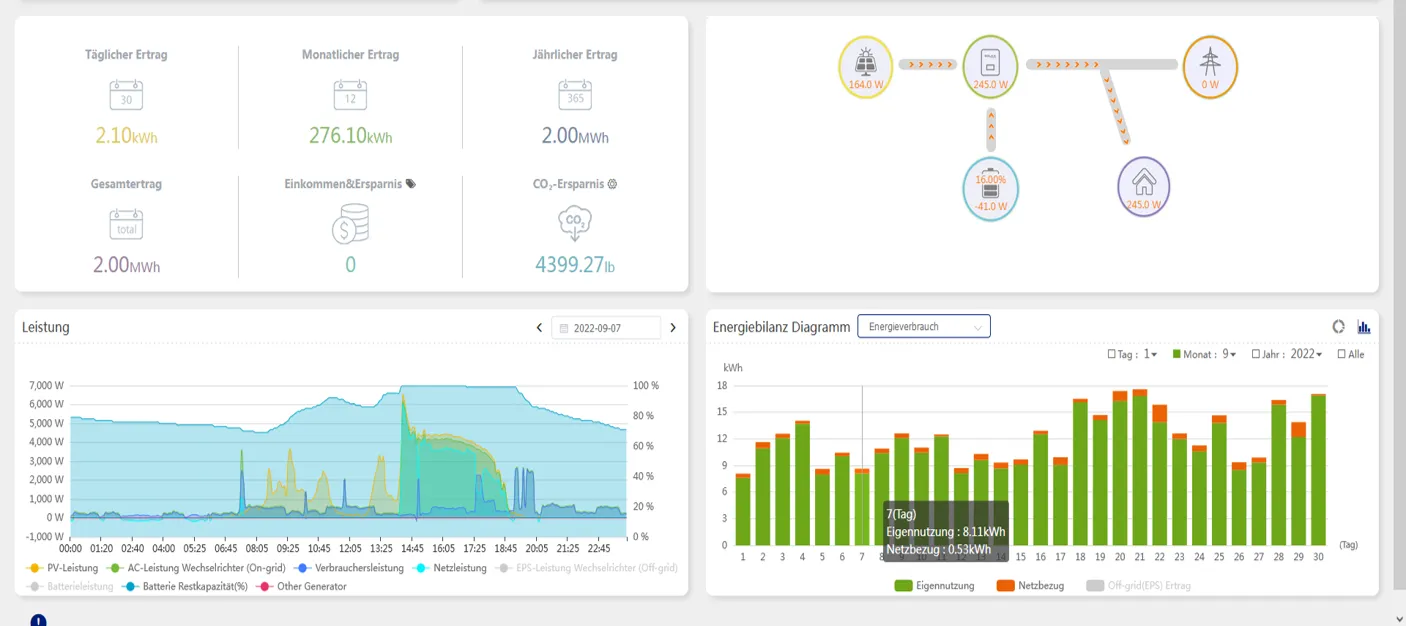Image resolution: width=1406 pixels, height=626 pixels.
Task: Click the date field 2022-09-07
Action: click(606, 328)
